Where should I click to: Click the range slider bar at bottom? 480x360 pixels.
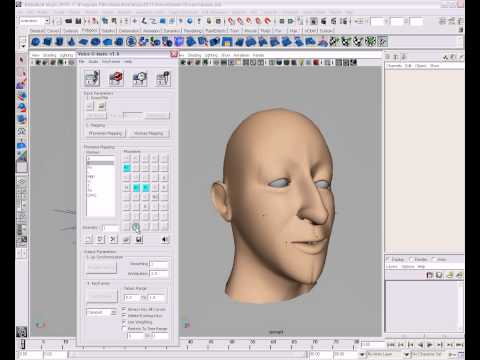pos(187,354)
